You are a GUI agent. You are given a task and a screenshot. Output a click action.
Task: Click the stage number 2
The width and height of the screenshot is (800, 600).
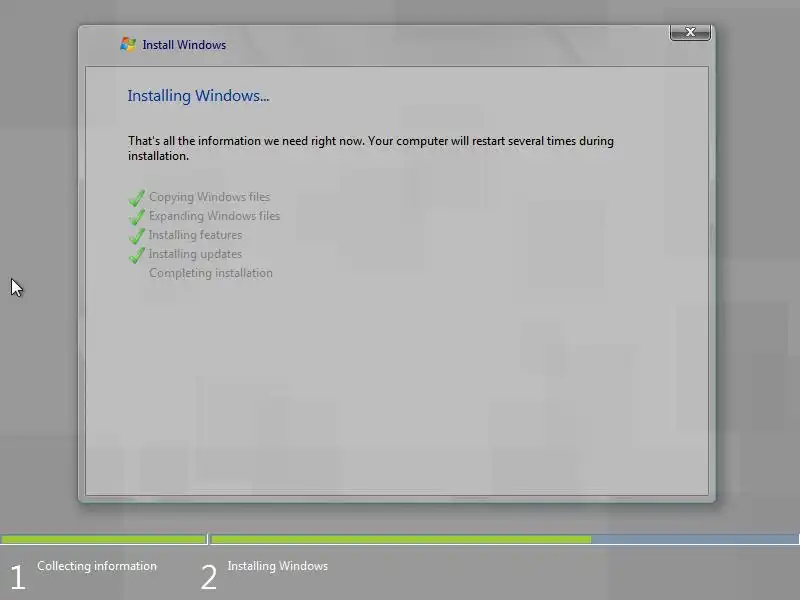pos(209,578)
